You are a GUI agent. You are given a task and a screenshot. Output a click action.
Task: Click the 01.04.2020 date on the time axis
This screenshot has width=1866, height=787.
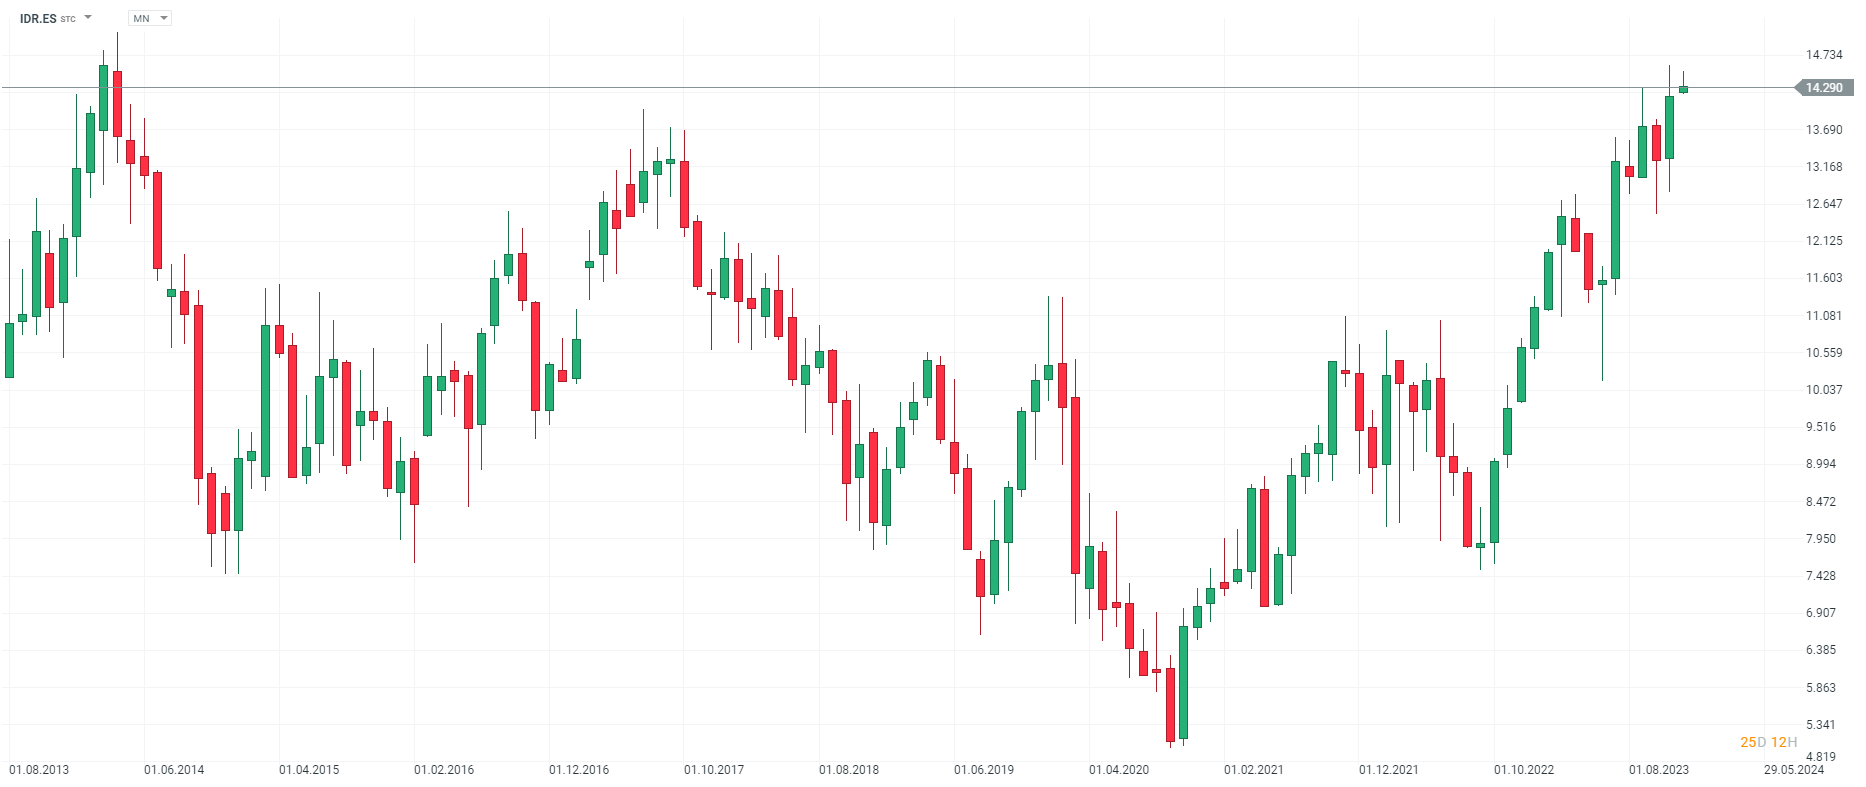(x=1119, y=770)
